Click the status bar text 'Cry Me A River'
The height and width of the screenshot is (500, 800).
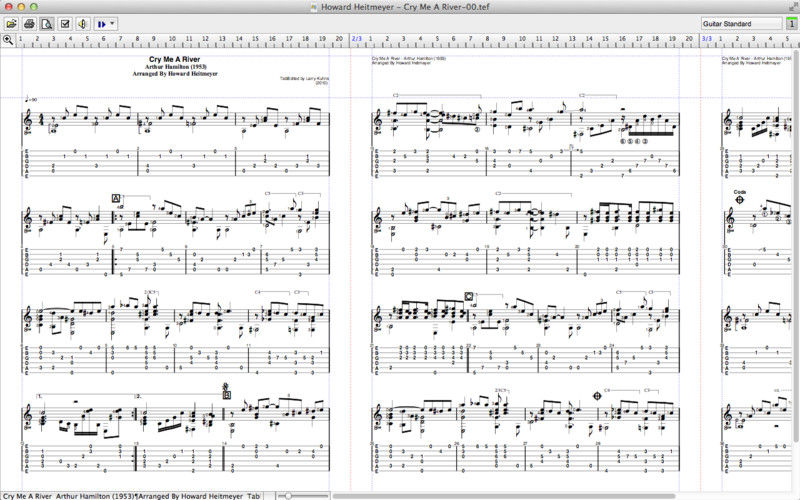tap(27, 496)
